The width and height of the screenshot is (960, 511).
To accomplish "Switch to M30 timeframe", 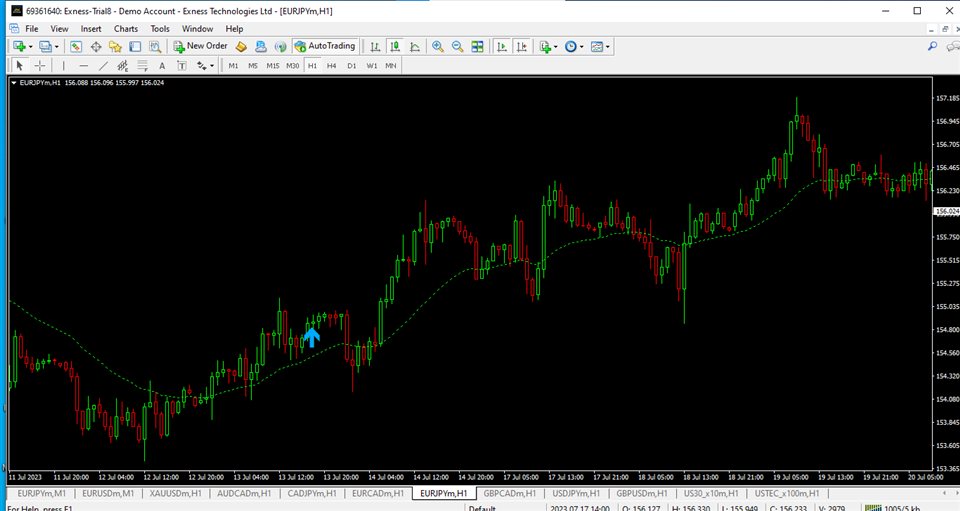I will click(293, 65).
